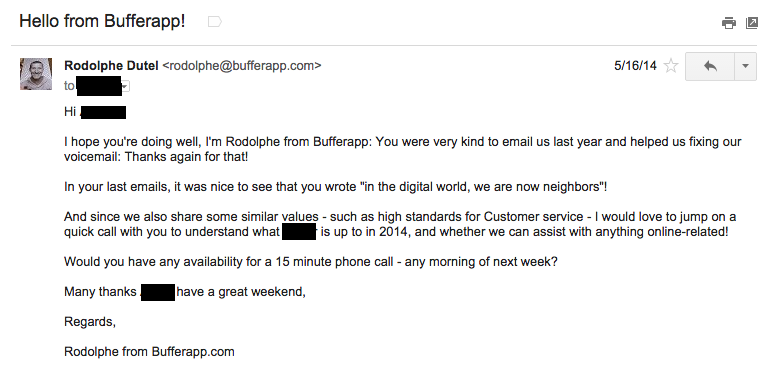
Task: Click the 'Hi' greeting line
Action: (x=95, y=112)
